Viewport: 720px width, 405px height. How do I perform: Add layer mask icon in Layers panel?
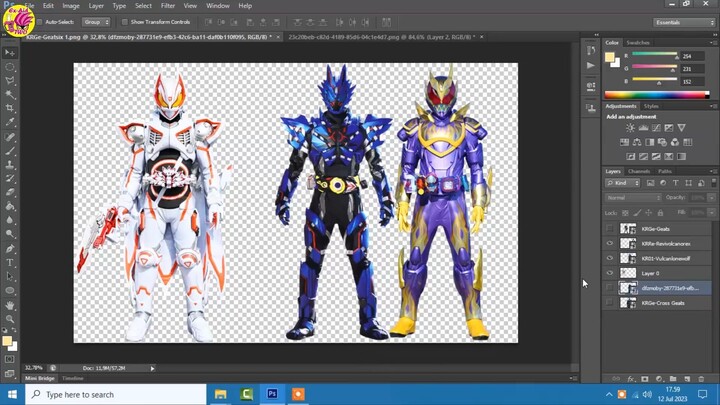point(645,379)
